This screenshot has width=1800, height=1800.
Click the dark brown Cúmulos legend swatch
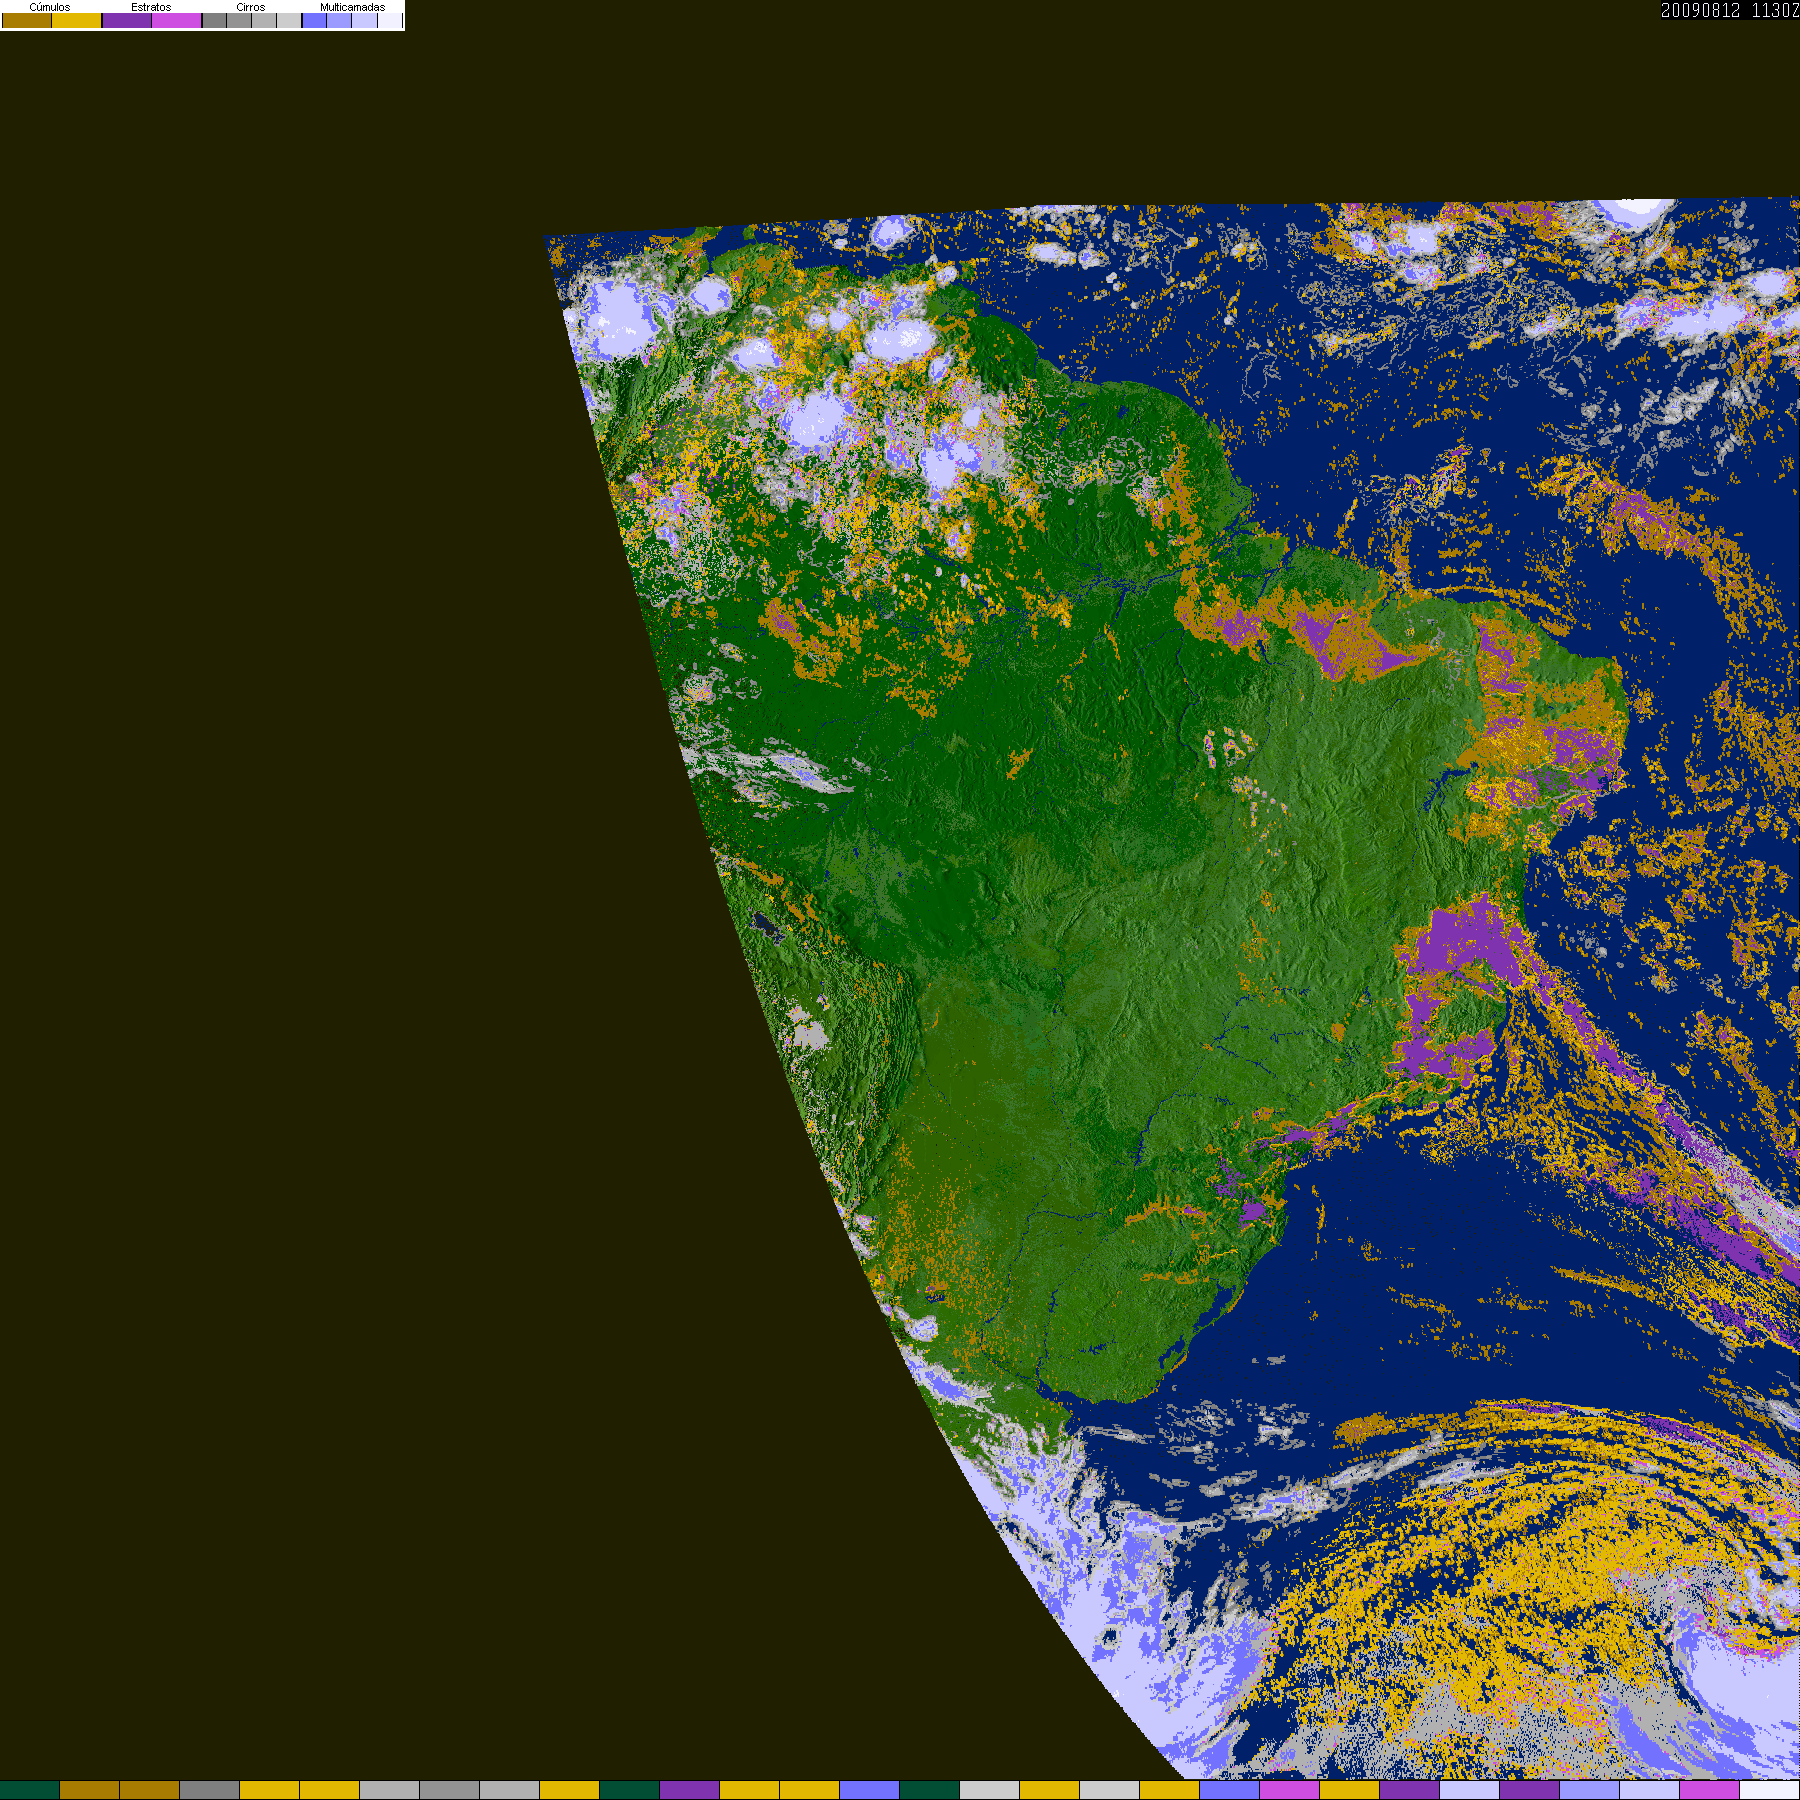(27, 20)
